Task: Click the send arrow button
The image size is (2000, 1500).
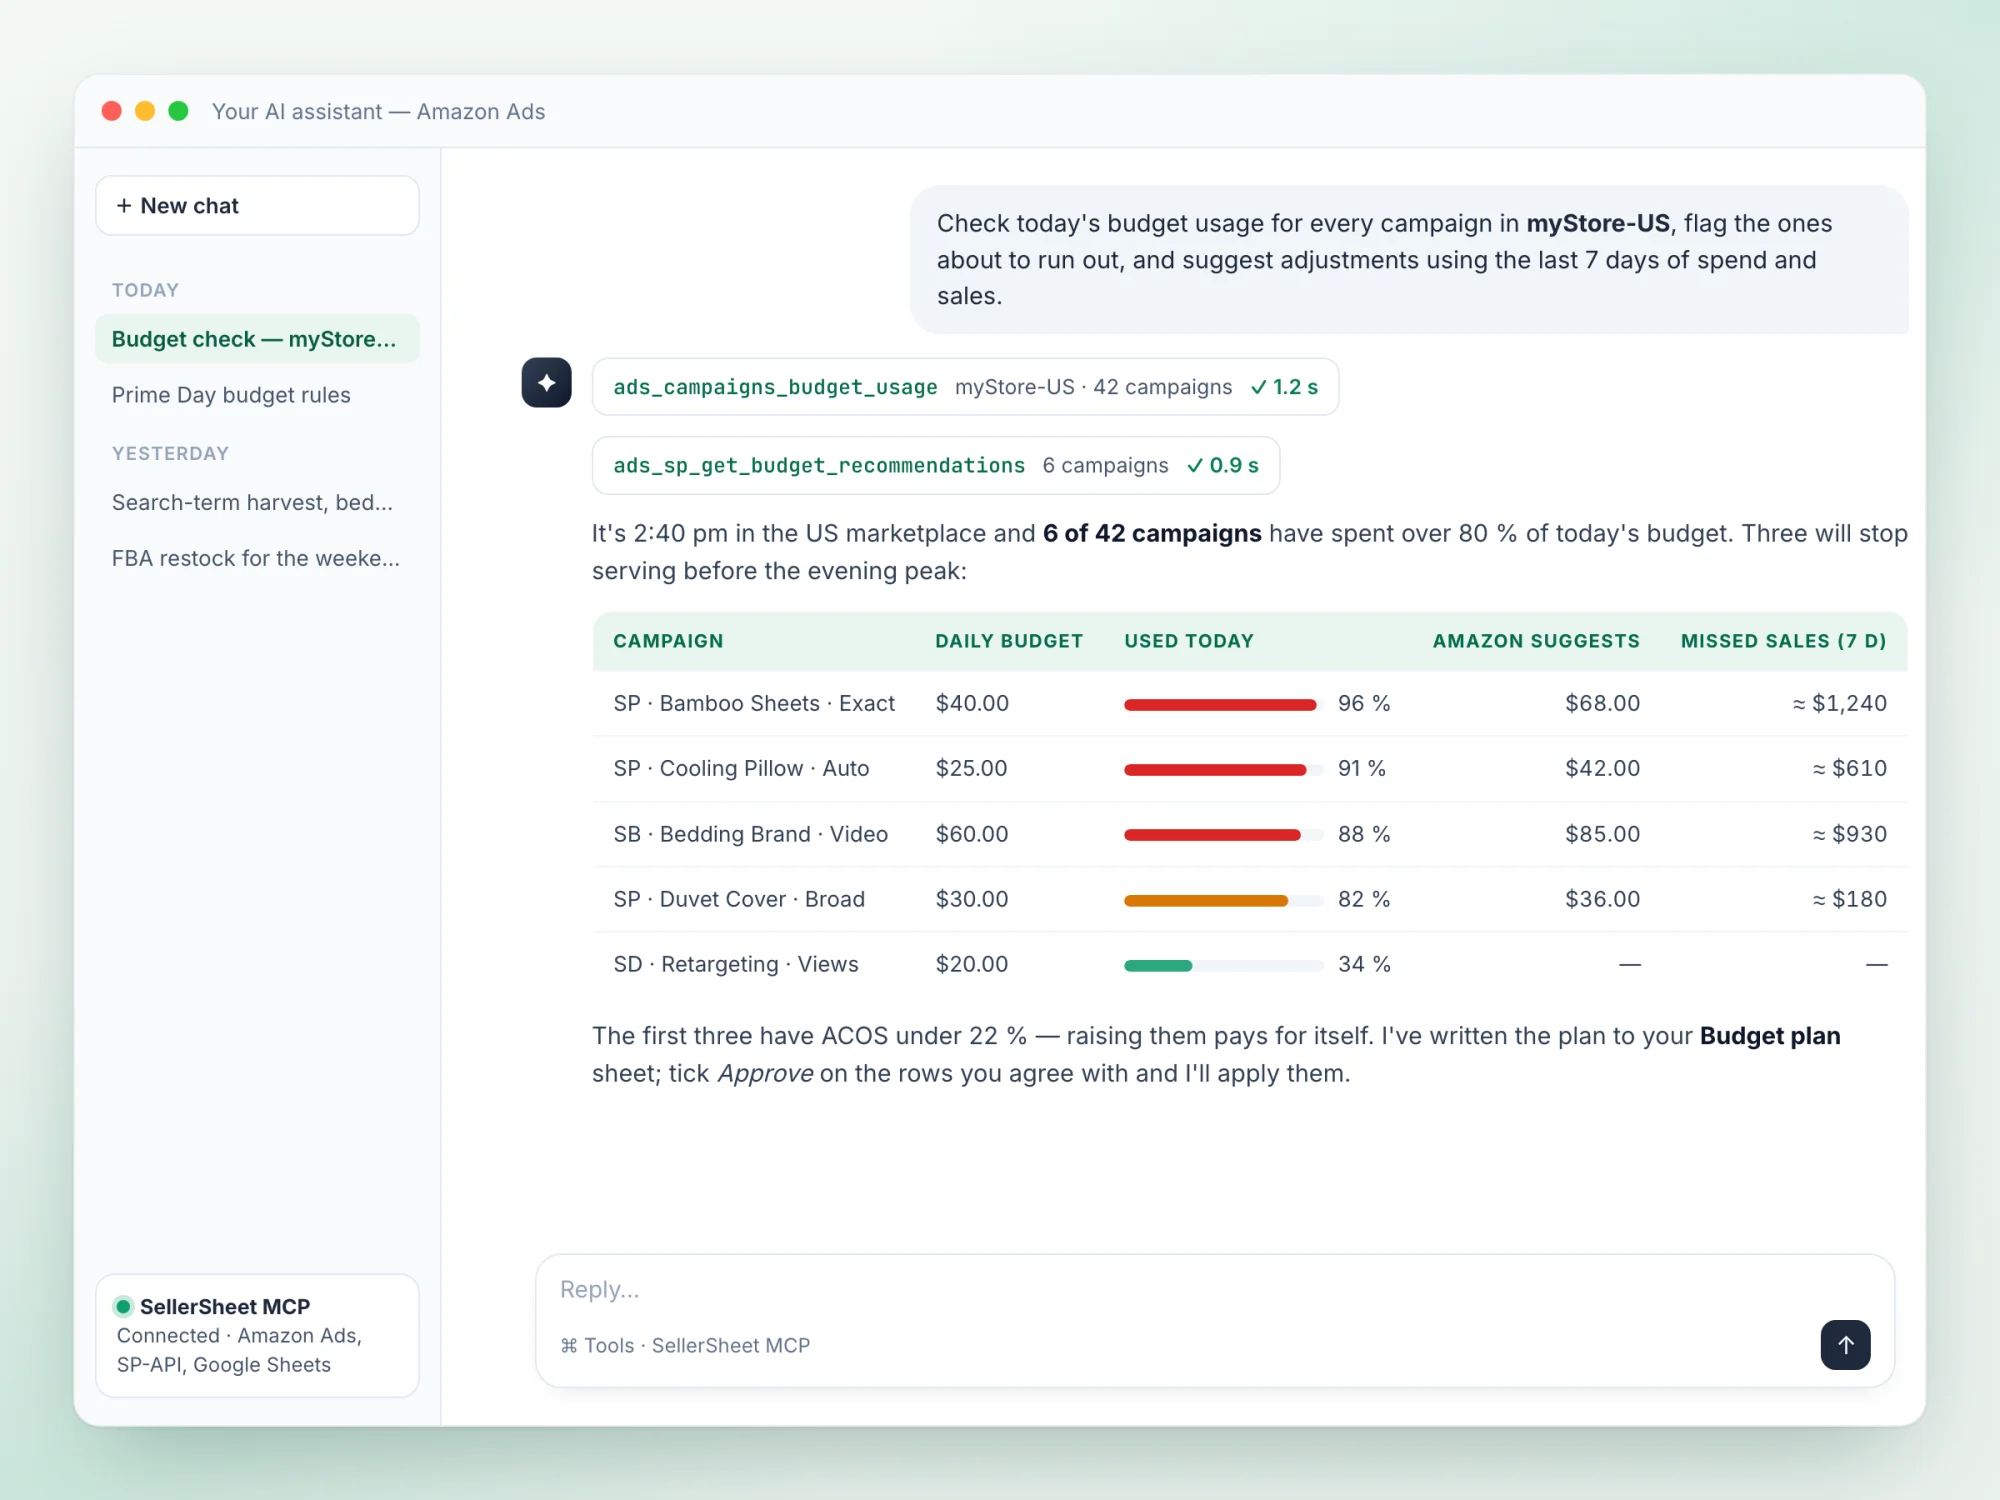Action: coord(1845,1345)
